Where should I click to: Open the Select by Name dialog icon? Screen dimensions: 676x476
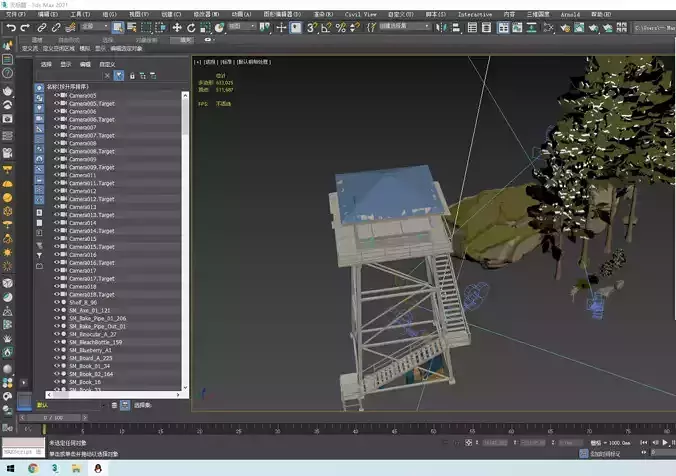(x=132, y=28)
